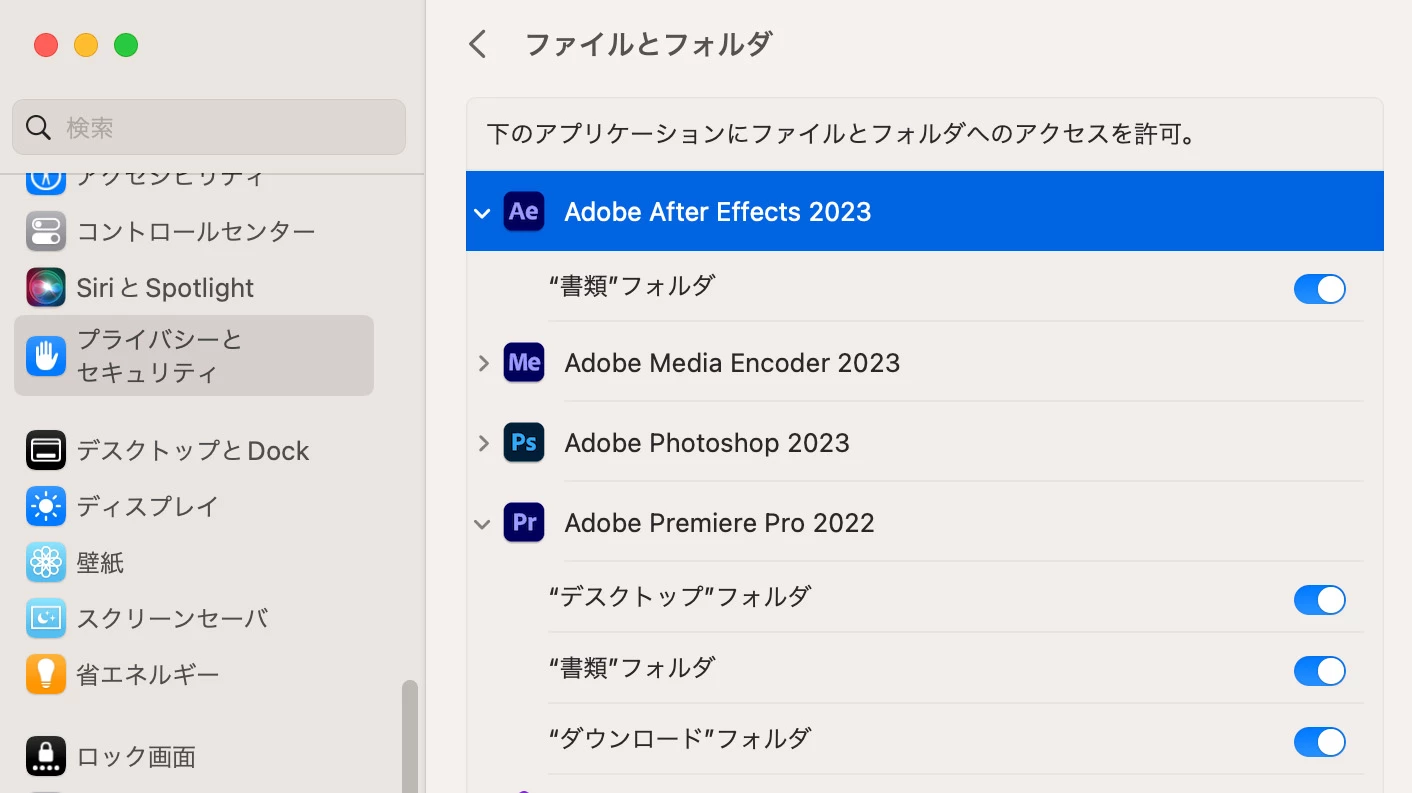Expand the Adobe Photoshop 2023 row

[x=484, y=443]
